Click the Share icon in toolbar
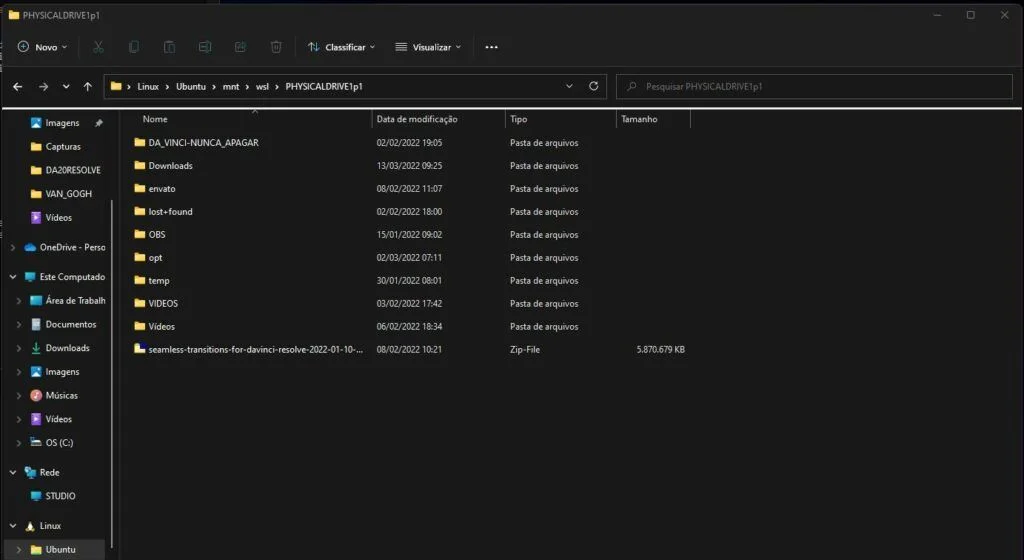This screenshot has width=1024, height=560. [240, 47]
